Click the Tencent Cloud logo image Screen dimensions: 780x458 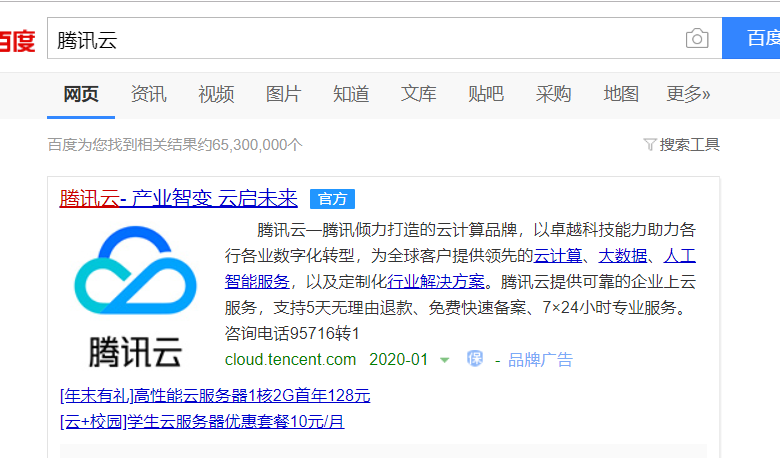135,297
